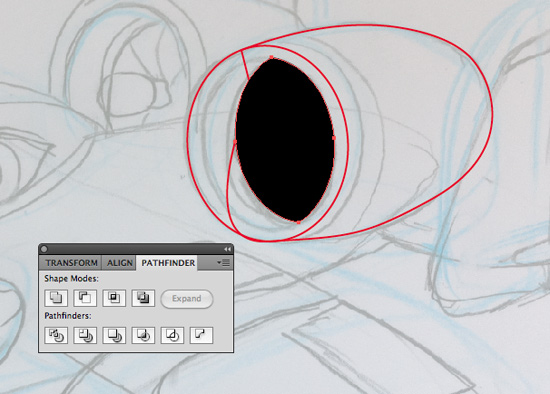The image size is (550, 394).
Task: Click the Minus Back pathfinder icon
Action: point(201,335)
